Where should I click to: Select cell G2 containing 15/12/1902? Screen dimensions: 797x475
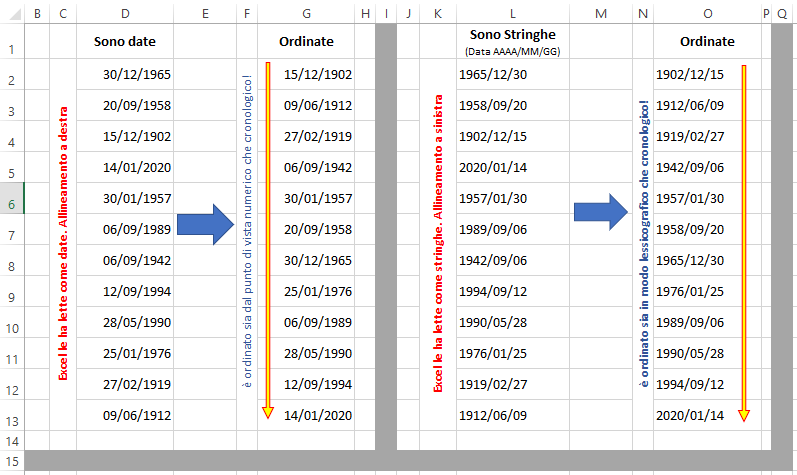point(317,74)
